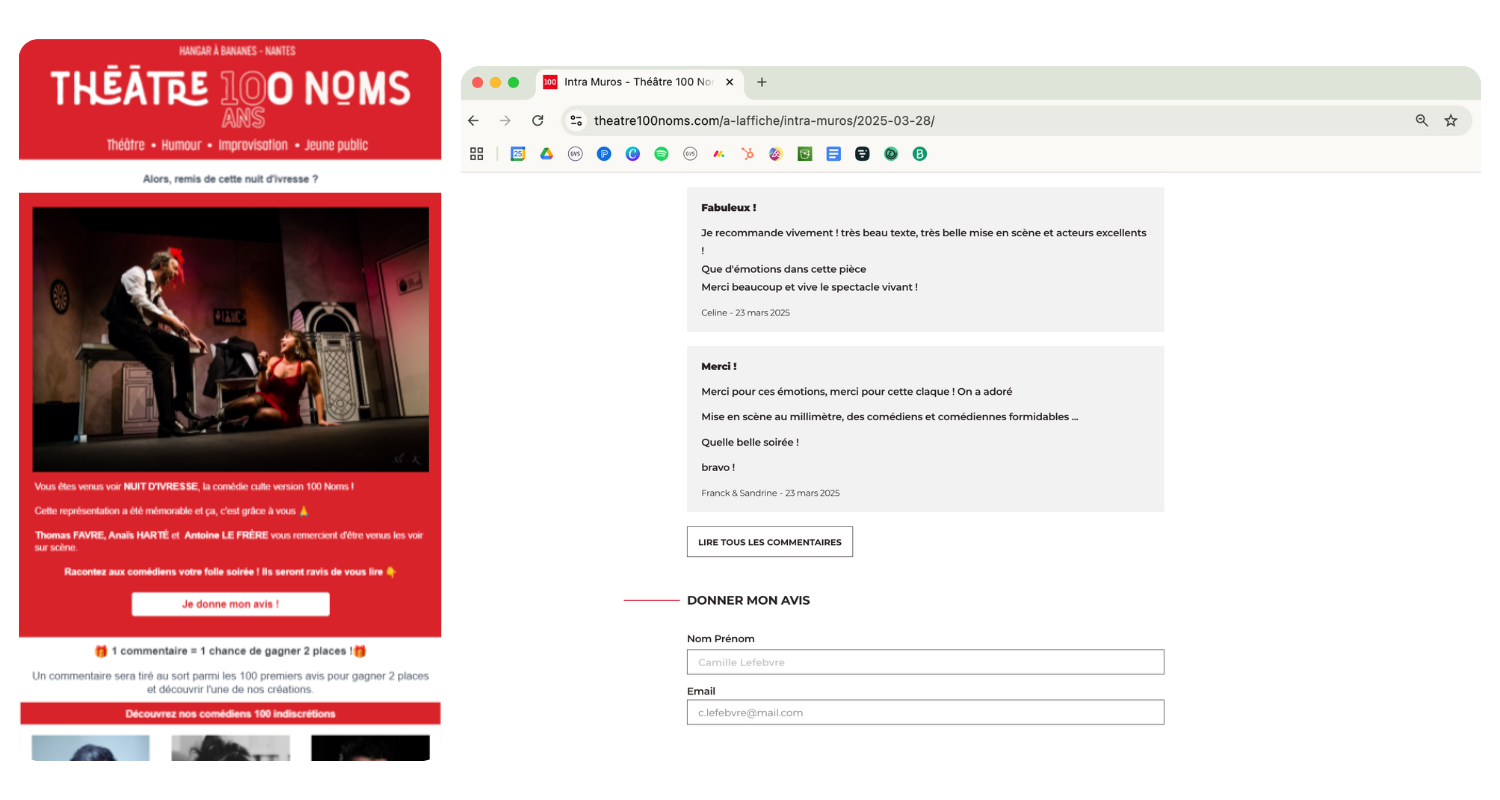Image resolution: width=1500 pixels, height=800 pixels.
Task: Open a new browser tab
Action: pos(762,82)
